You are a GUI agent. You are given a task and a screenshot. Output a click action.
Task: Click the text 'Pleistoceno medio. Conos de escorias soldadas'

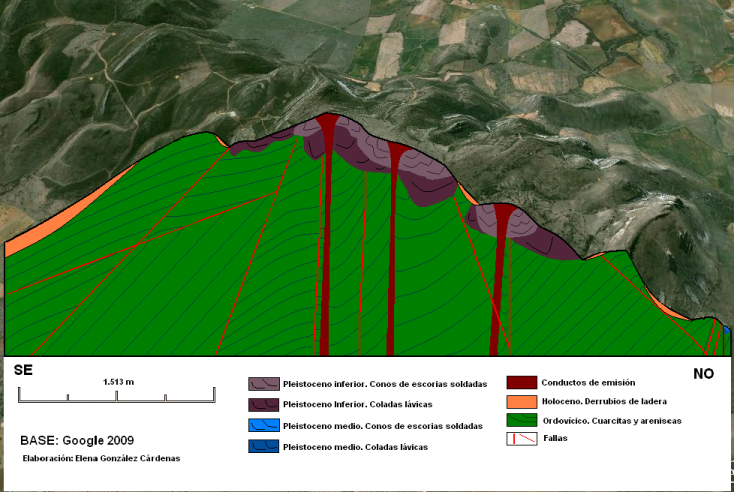[x=382, y=426]
